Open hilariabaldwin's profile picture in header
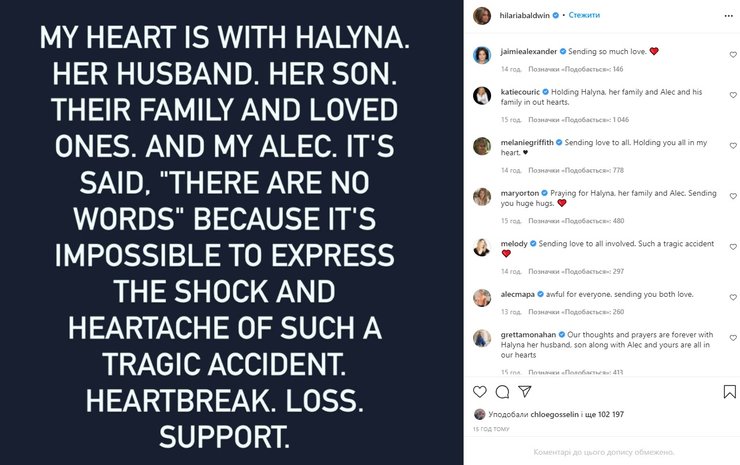740x465 pixels. click(482, 16)
